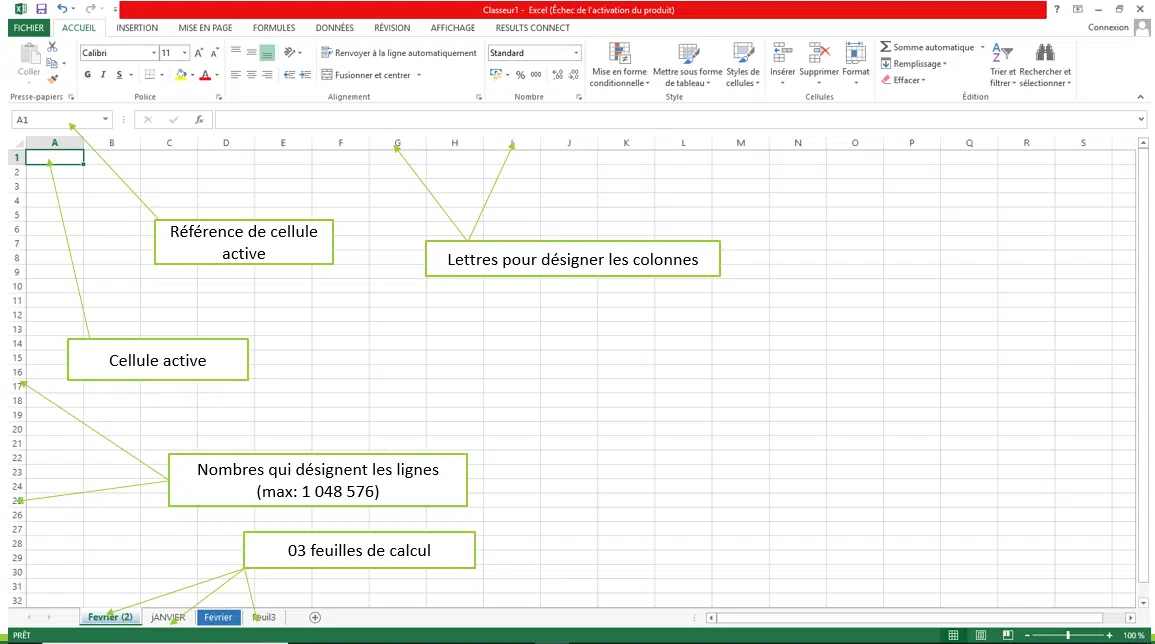Open the Standard number format dropdown

point(576,53)
